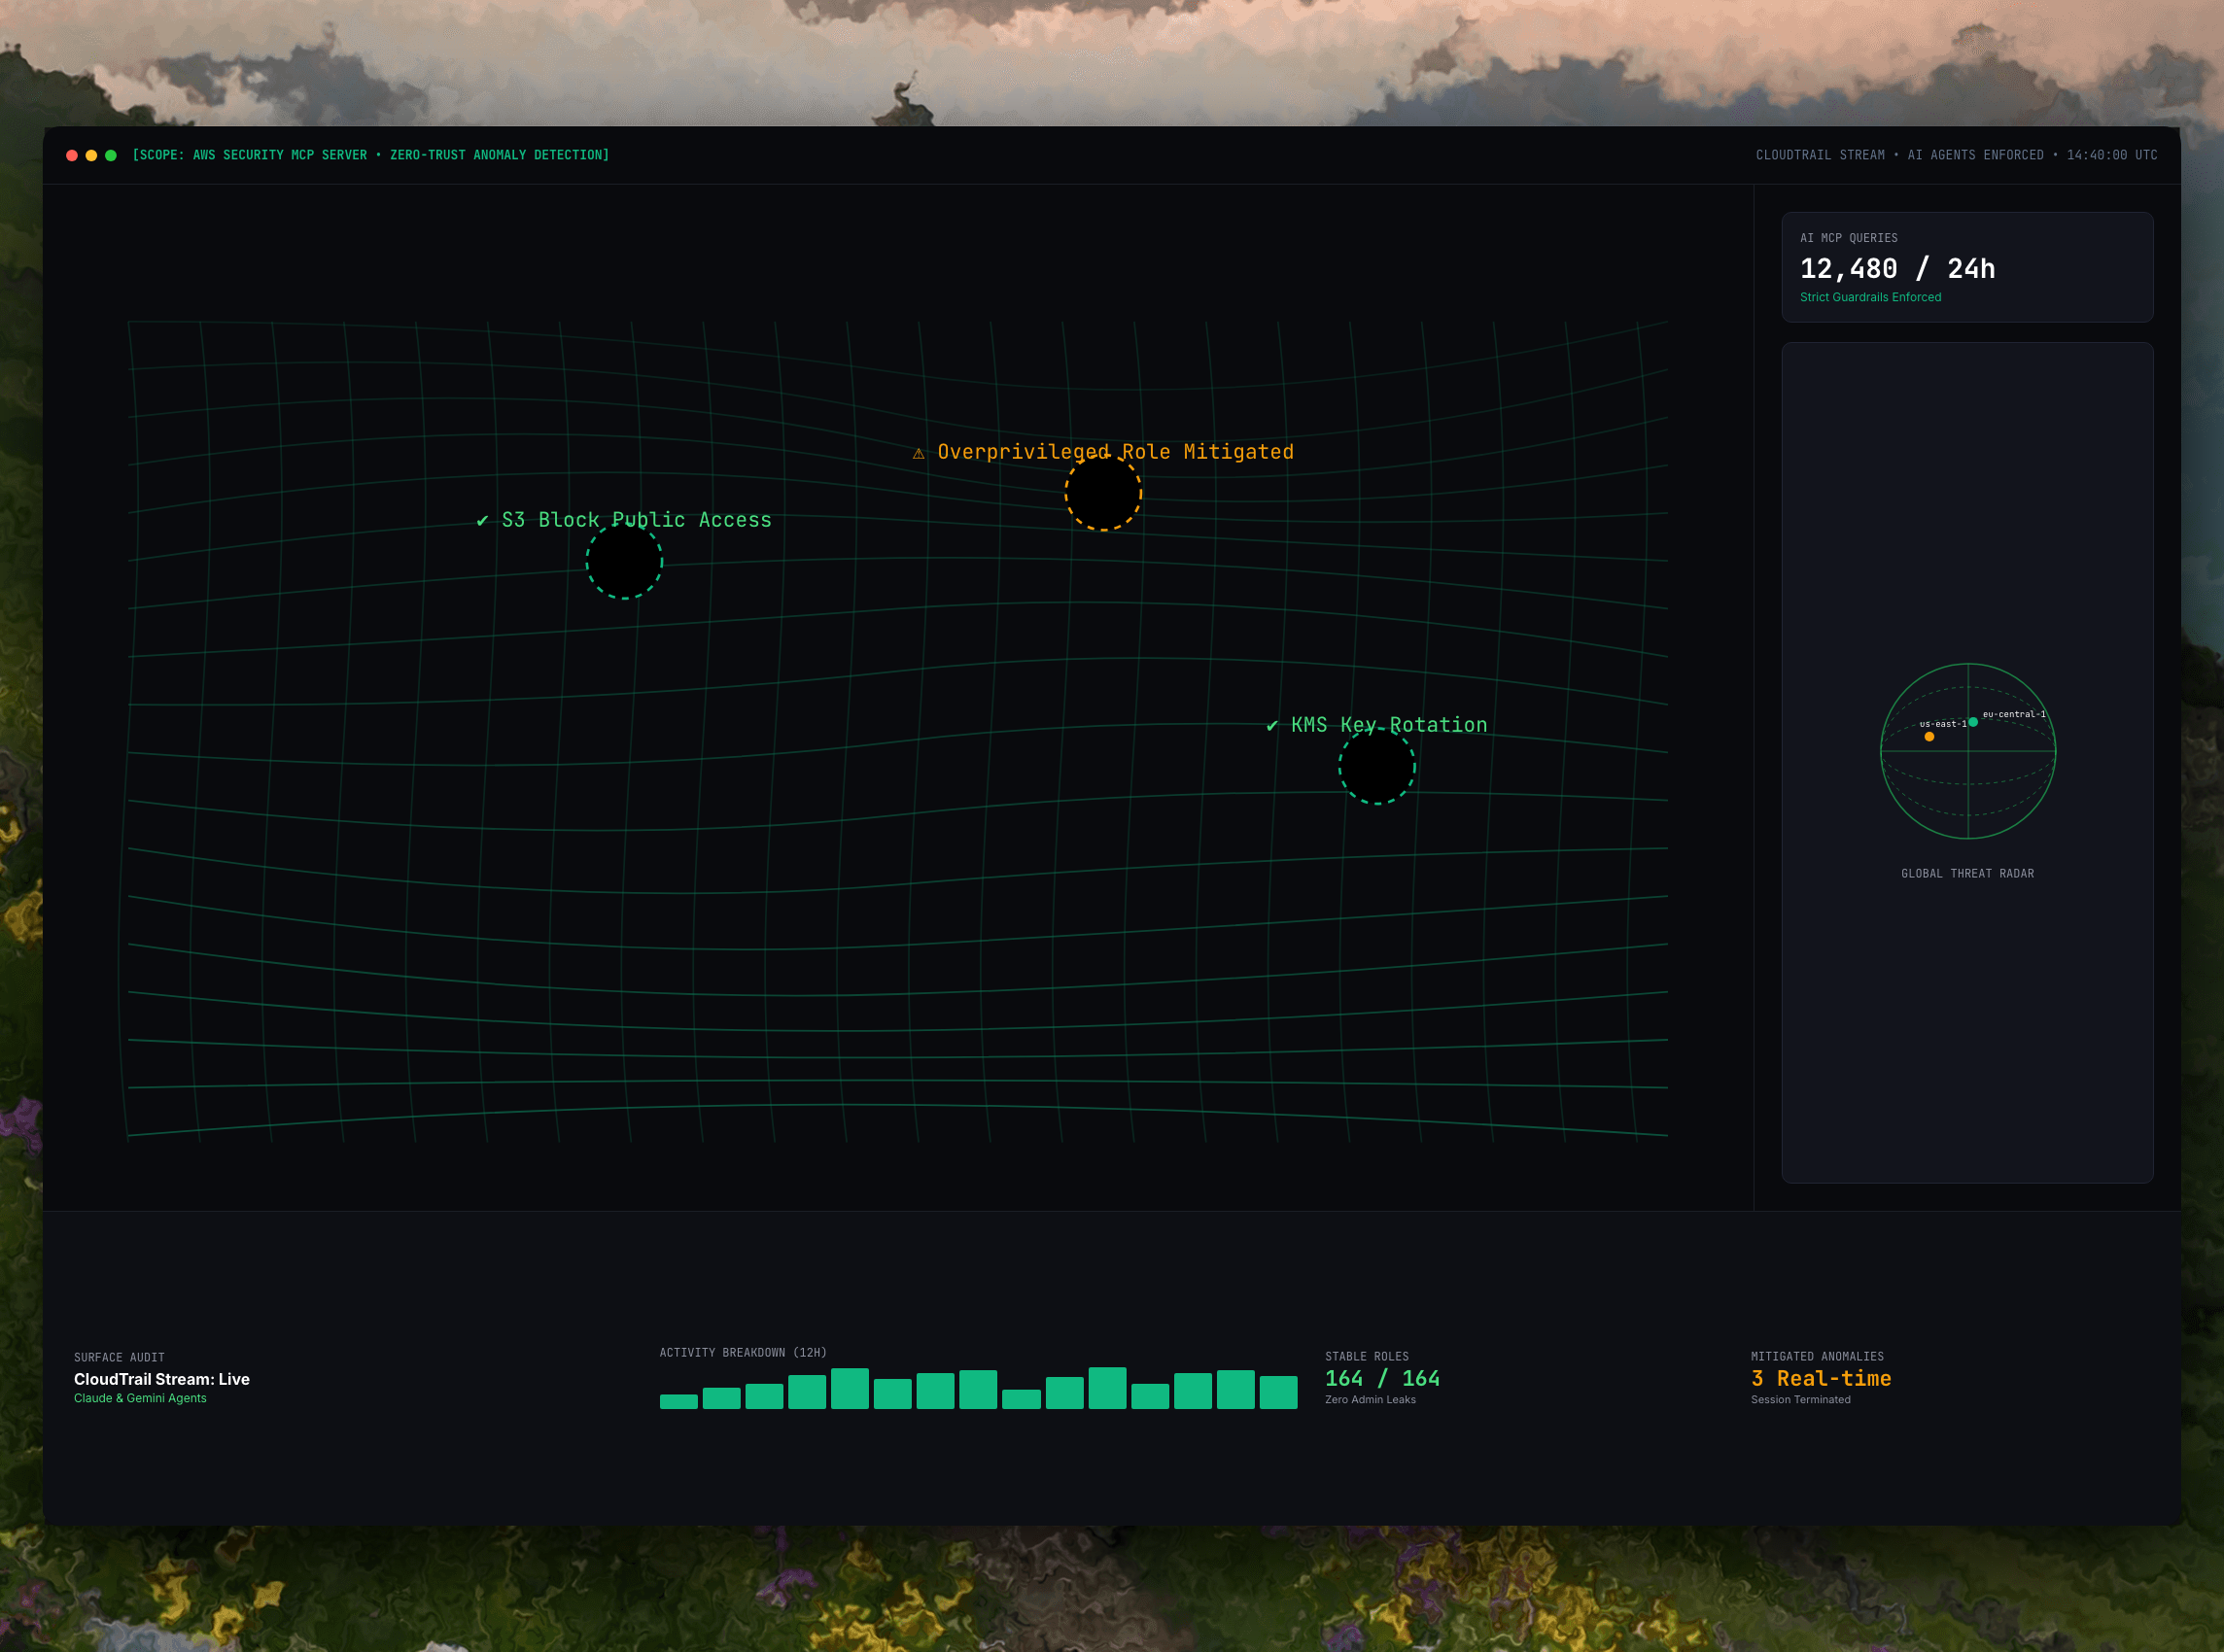Click the 'us-east-1' region label
Image resolution: width=2224 pixels, height=1652 pixels.
point(1943,724)
